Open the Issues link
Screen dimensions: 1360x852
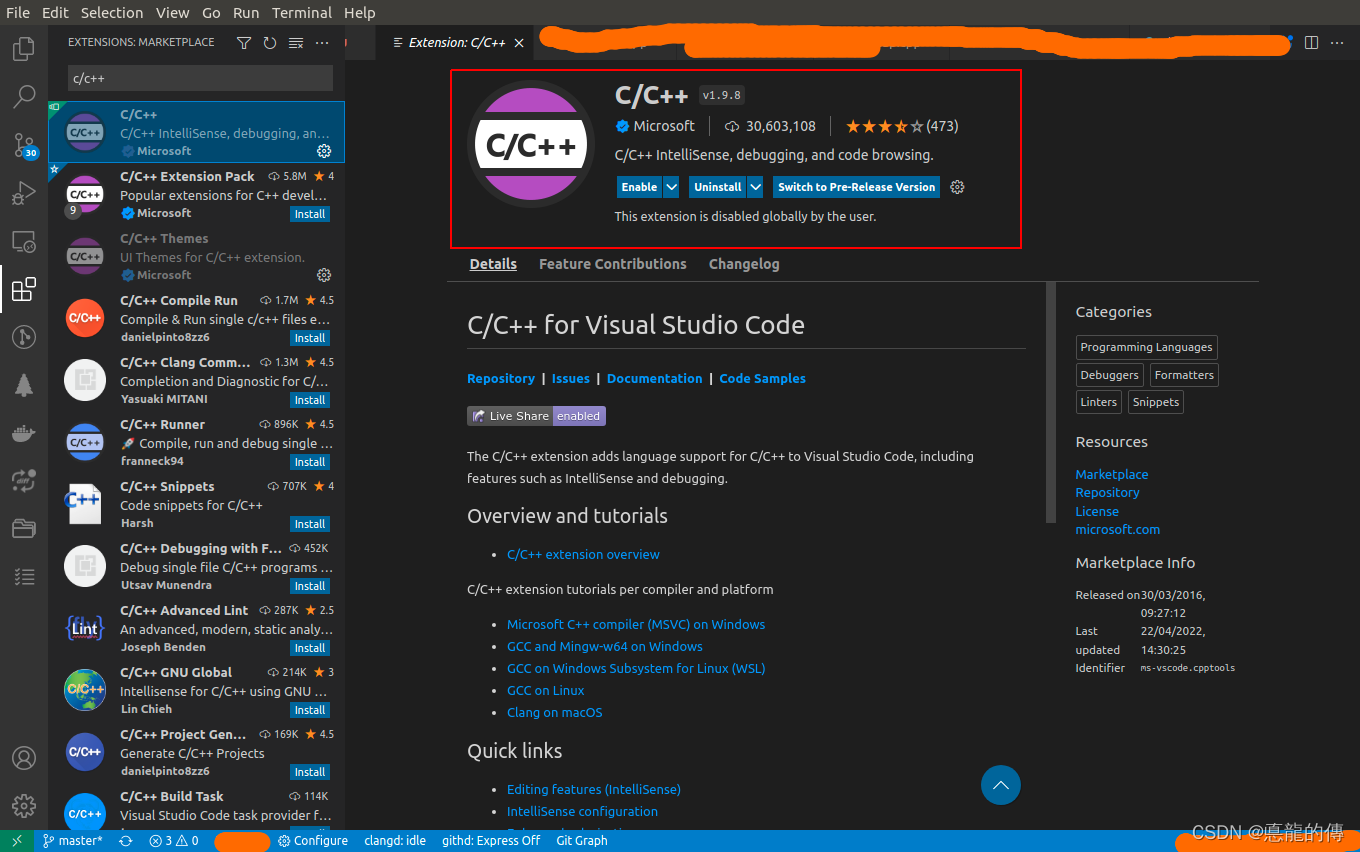[571, 378]
